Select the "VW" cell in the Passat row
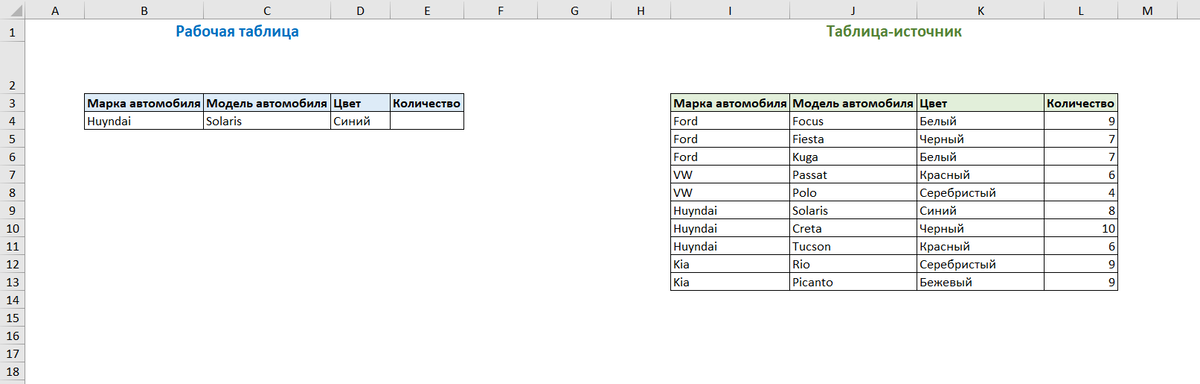Image resolution: width=1200 pixels, height=384 pixels. [730, 175]
